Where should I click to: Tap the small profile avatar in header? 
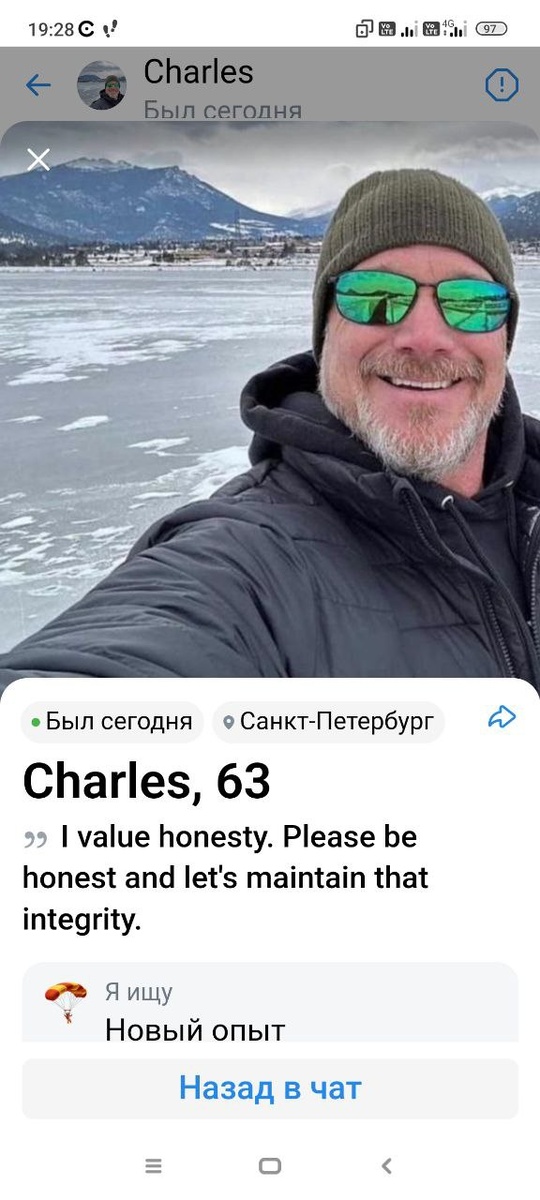[102, 86]
